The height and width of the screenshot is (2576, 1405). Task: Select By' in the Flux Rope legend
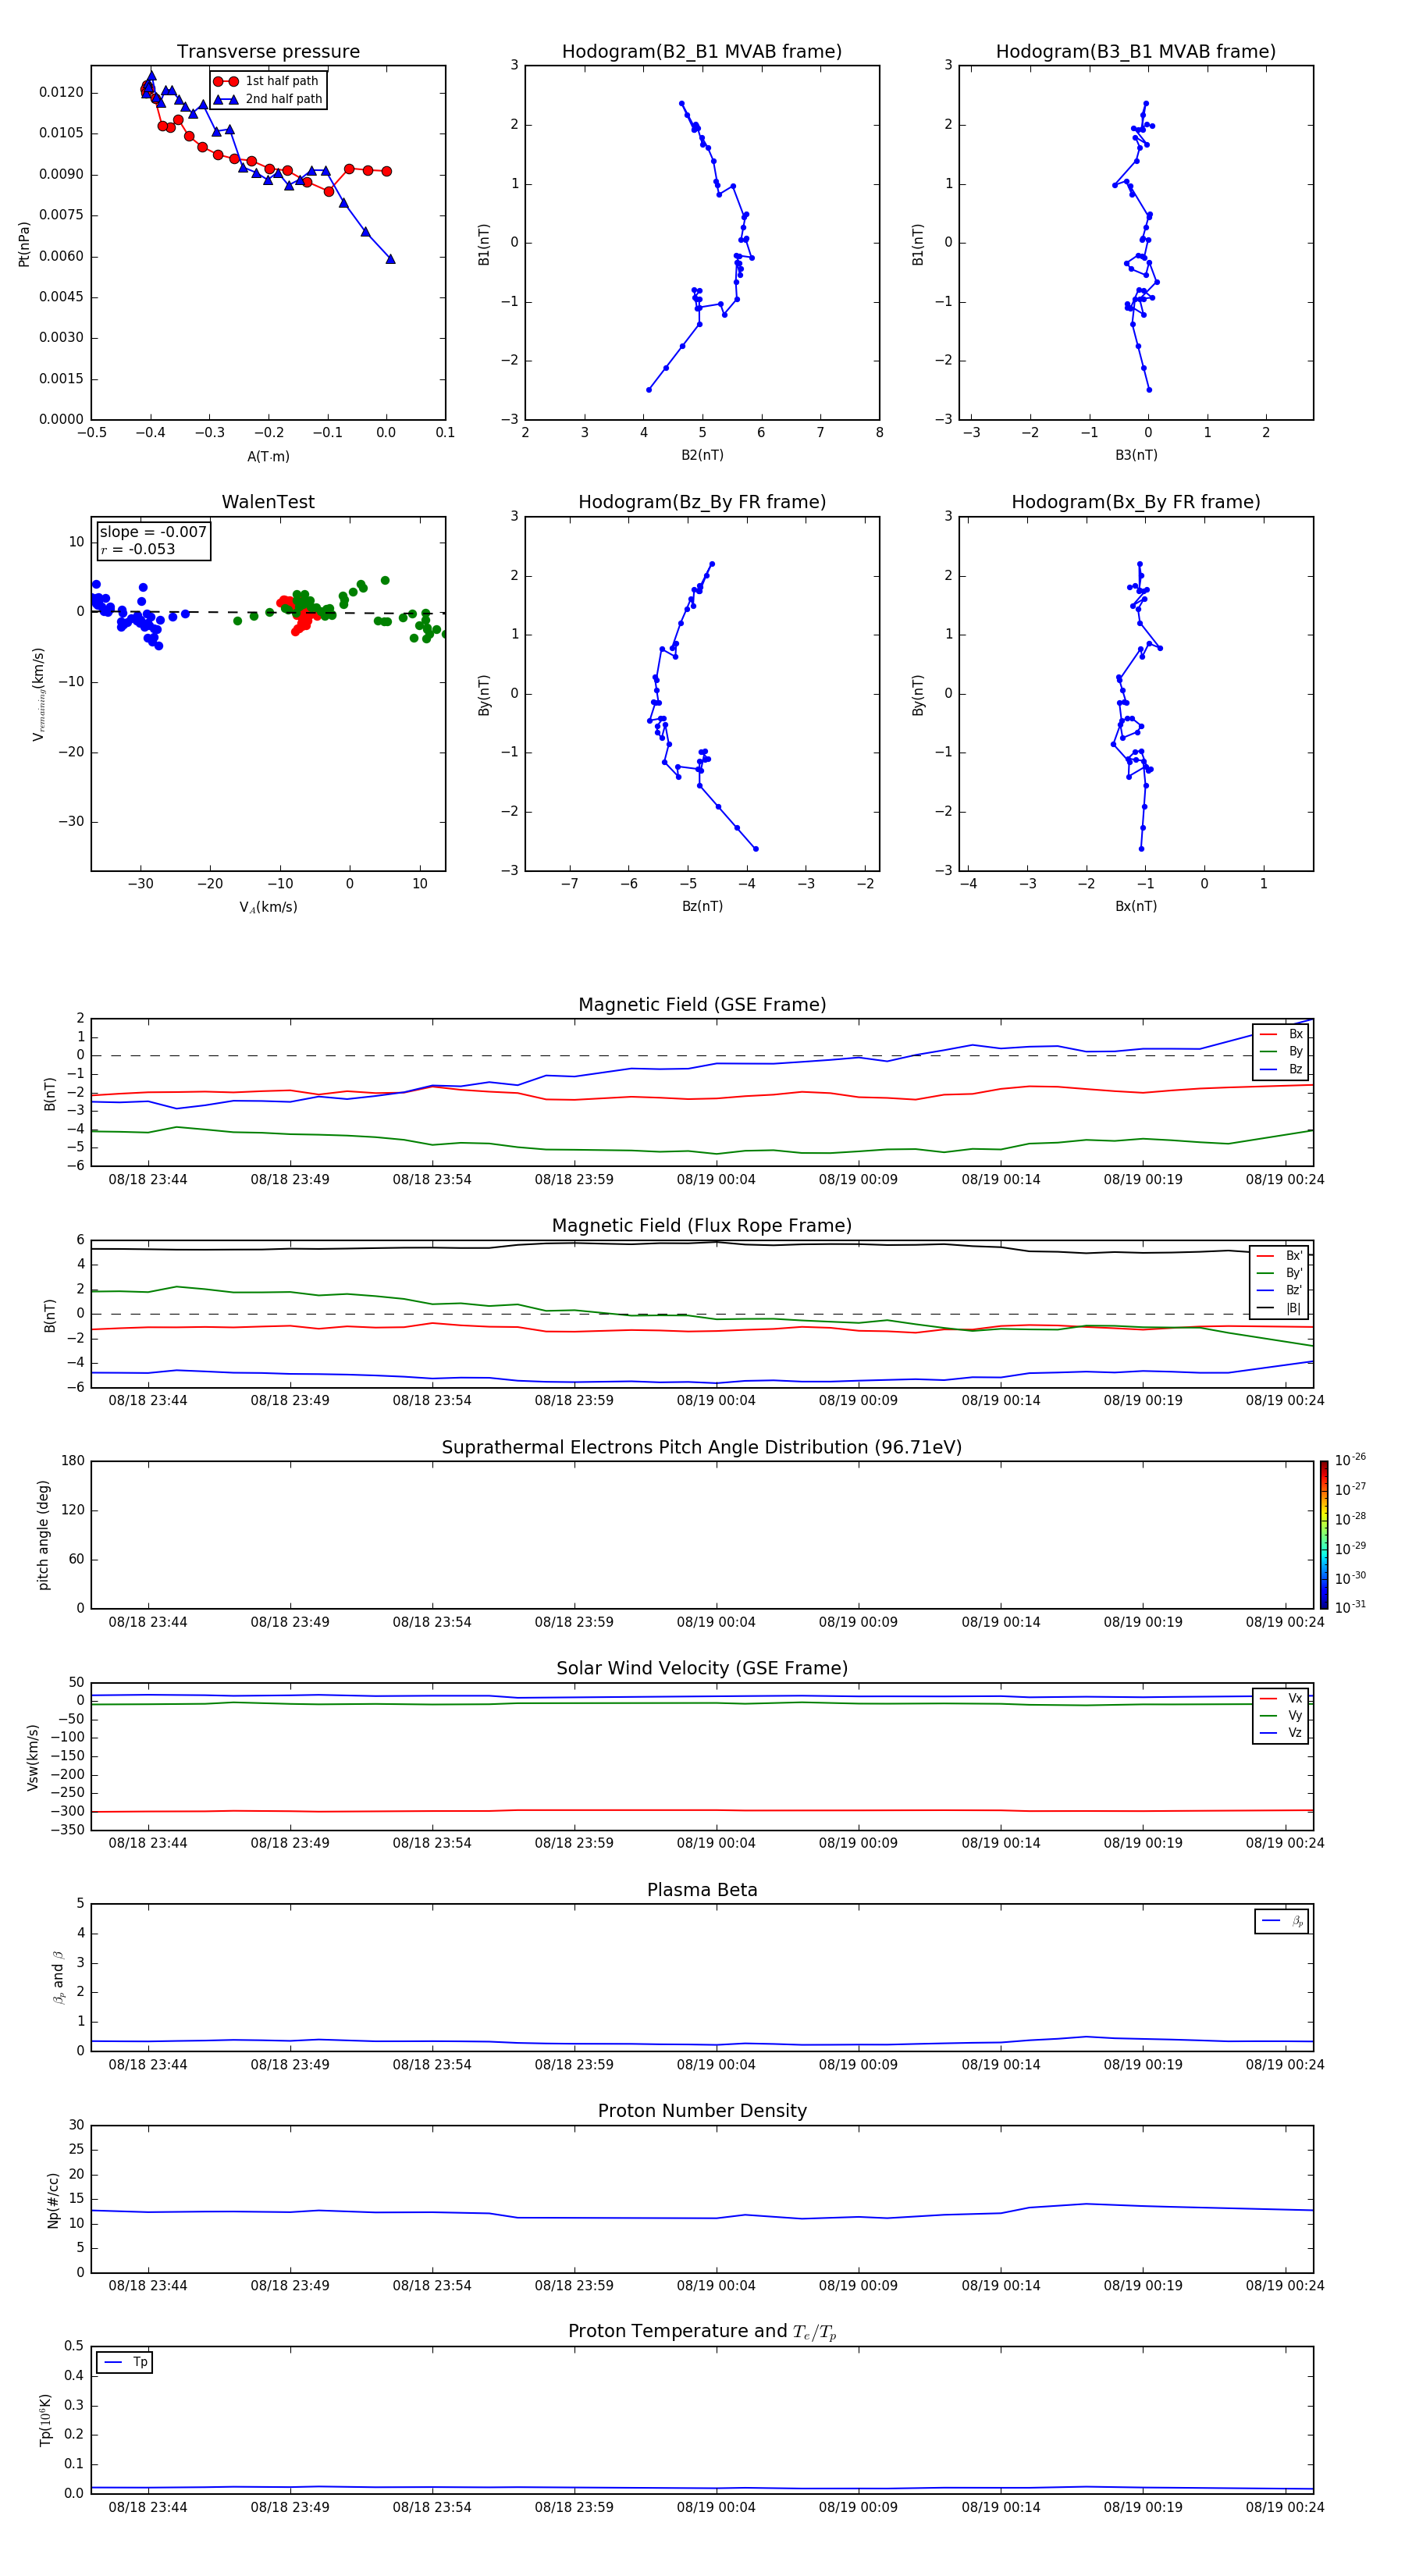[1280, 1273]
